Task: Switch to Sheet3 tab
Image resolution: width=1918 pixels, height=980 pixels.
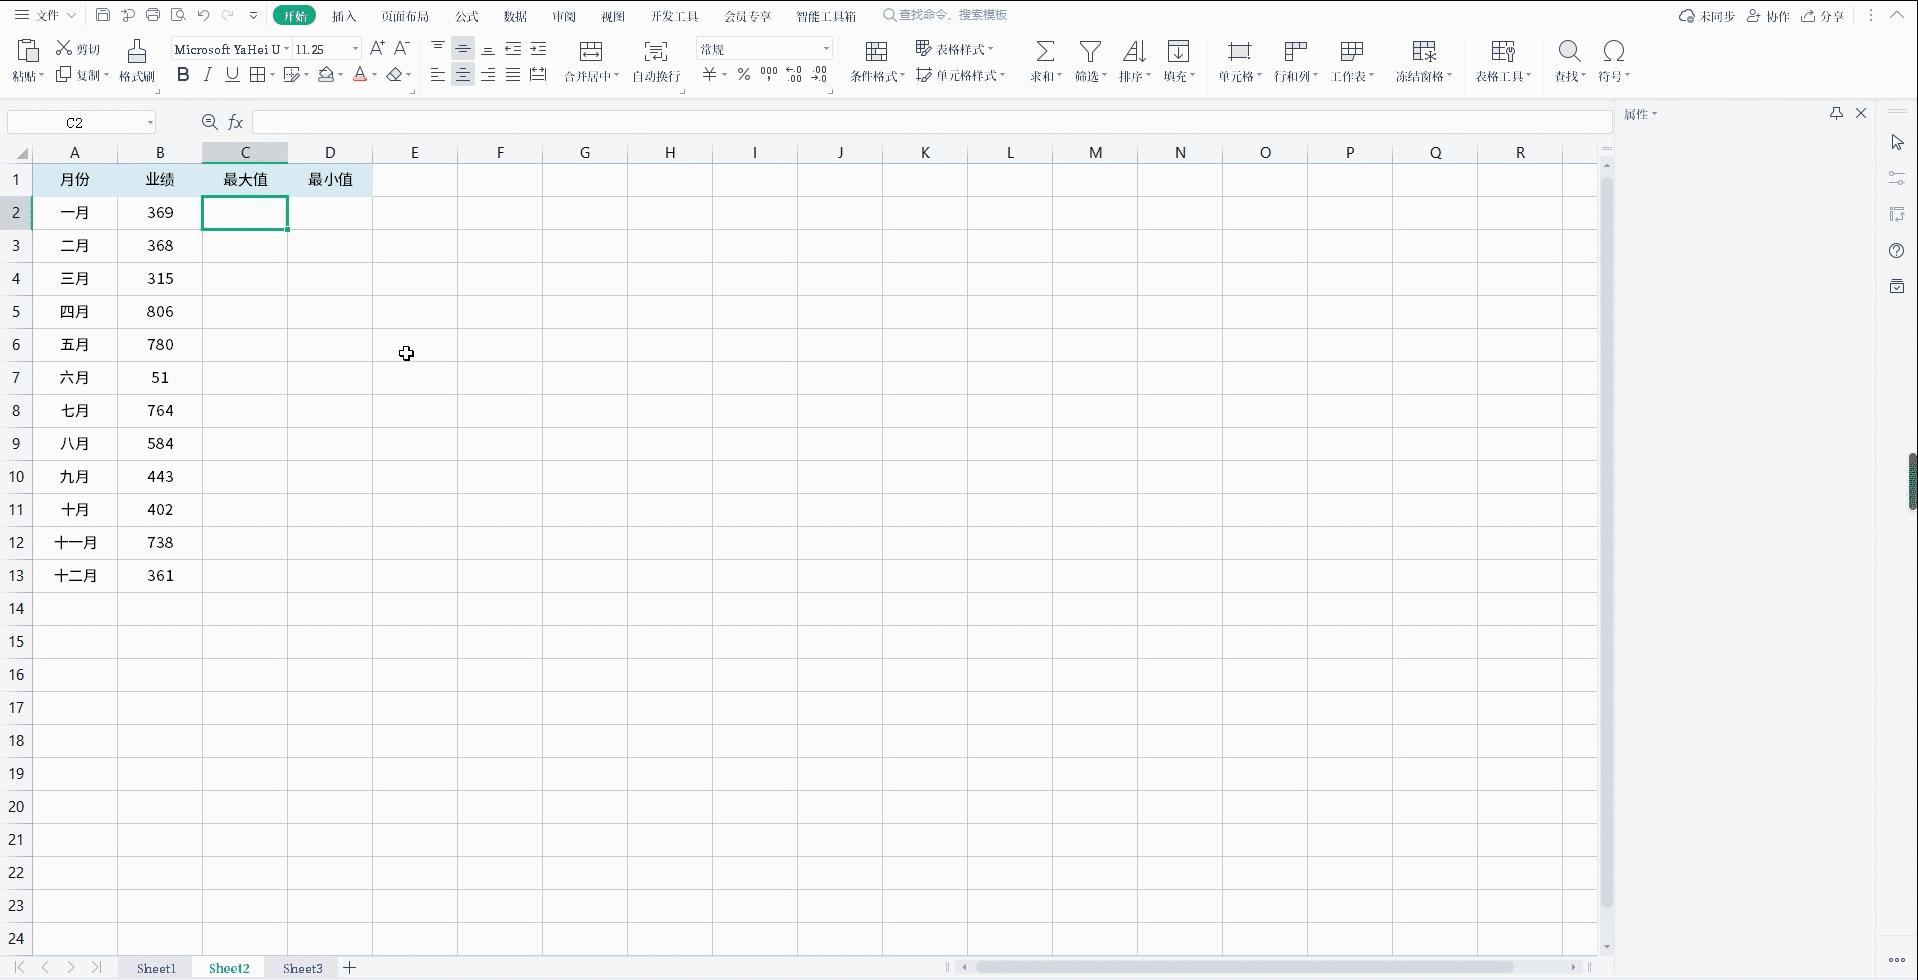Action: pyautogui.click(x=302, y=968)
